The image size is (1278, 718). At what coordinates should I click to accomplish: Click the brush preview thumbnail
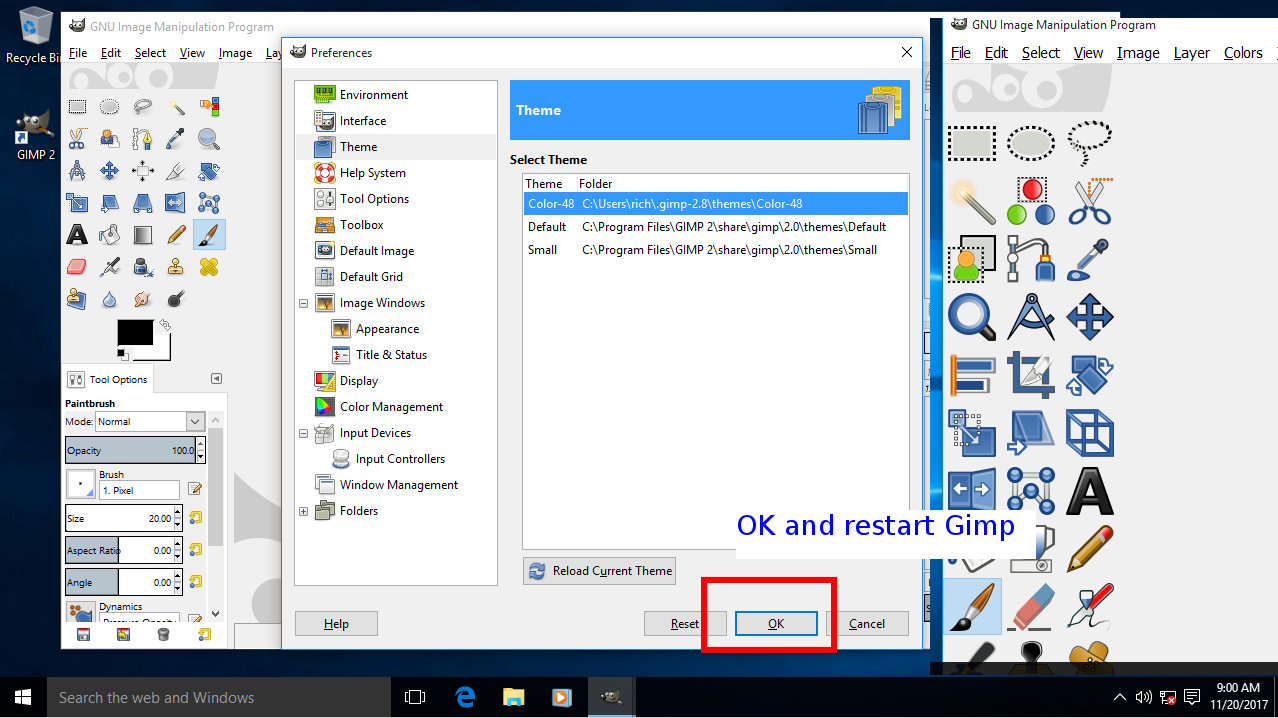click(80, 485)
